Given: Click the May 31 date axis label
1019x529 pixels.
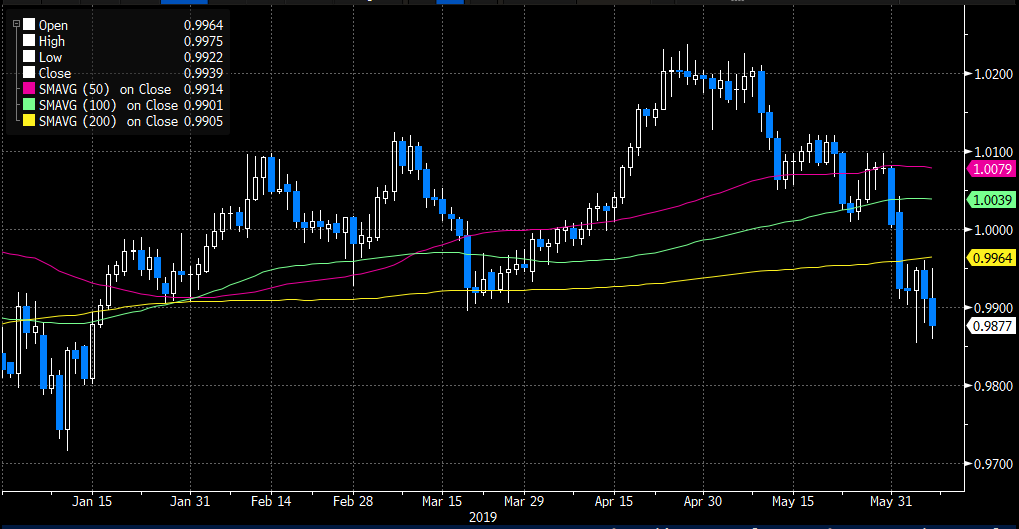Looking at the screenshot, I should click(890, 502).
